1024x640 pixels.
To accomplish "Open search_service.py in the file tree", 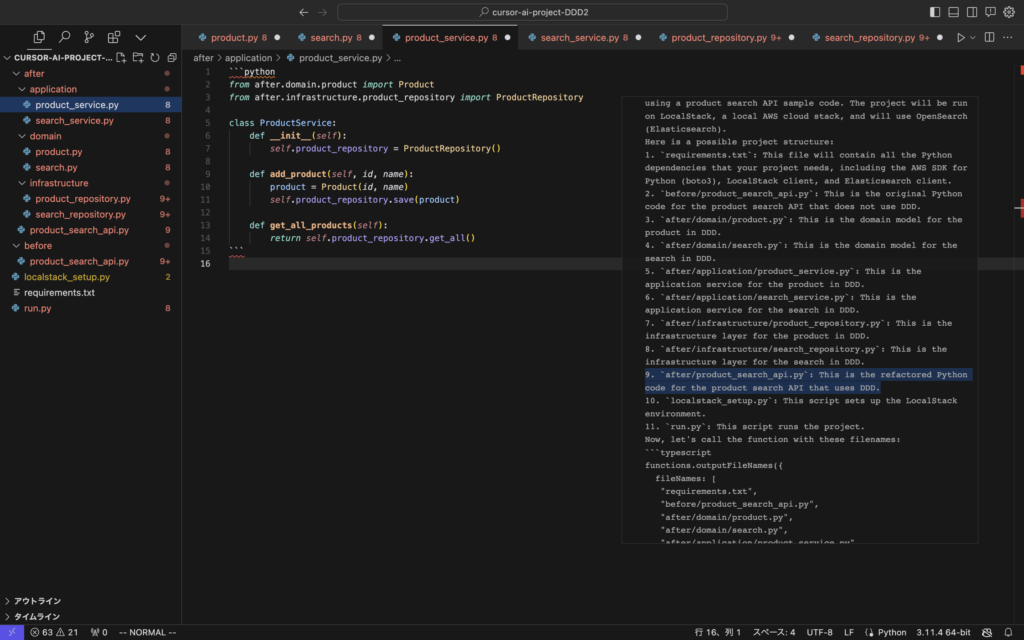I will point(90,120).
